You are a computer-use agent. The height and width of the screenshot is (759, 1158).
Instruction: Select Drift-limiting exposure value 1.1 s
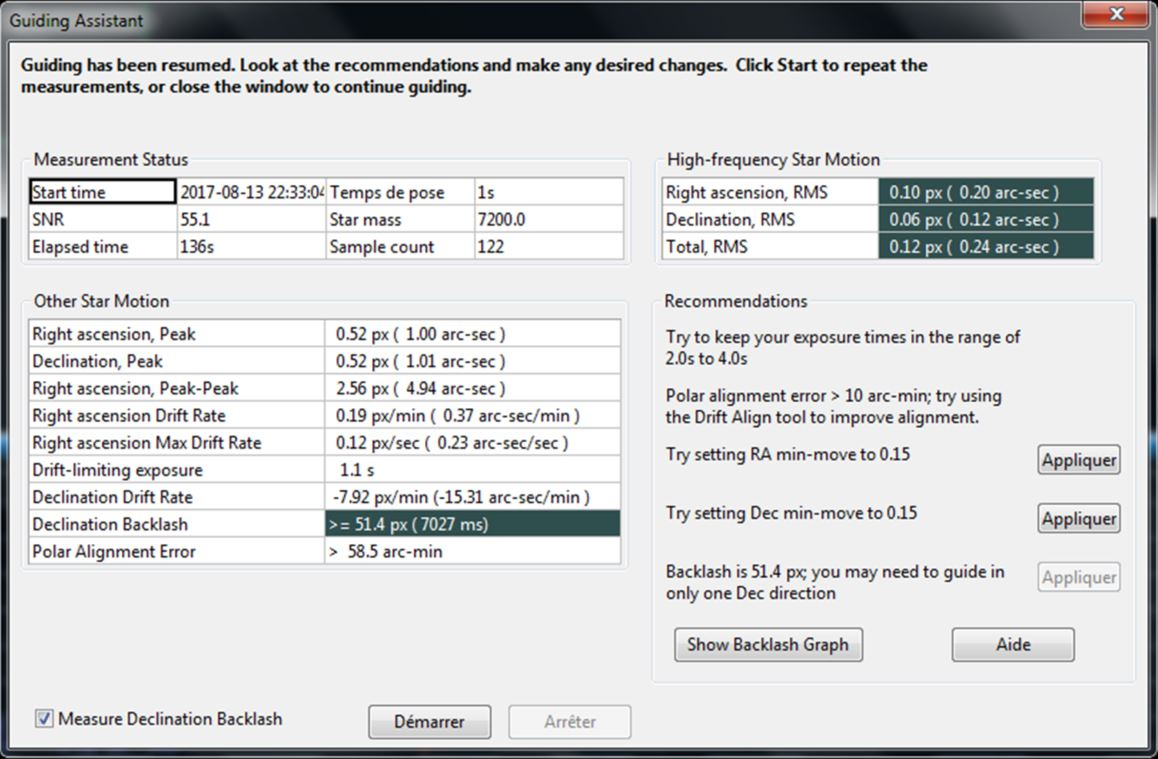coord(473,470)
